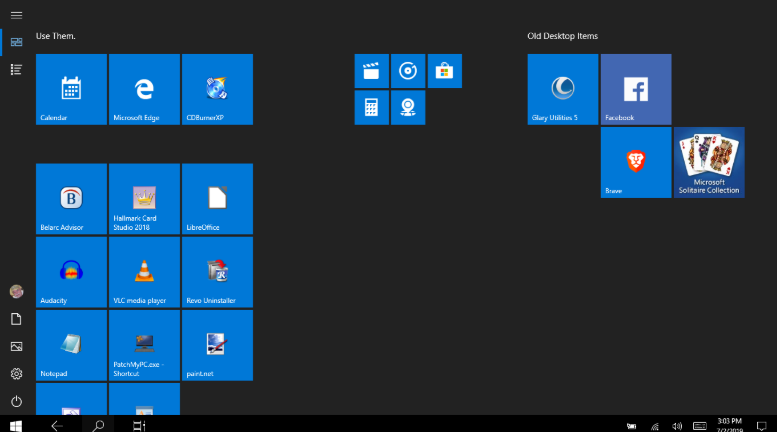Open Task View on taskbar
The height and width of the screenshot is (432, 777).
pyautogui.click(x=139, y=426)
